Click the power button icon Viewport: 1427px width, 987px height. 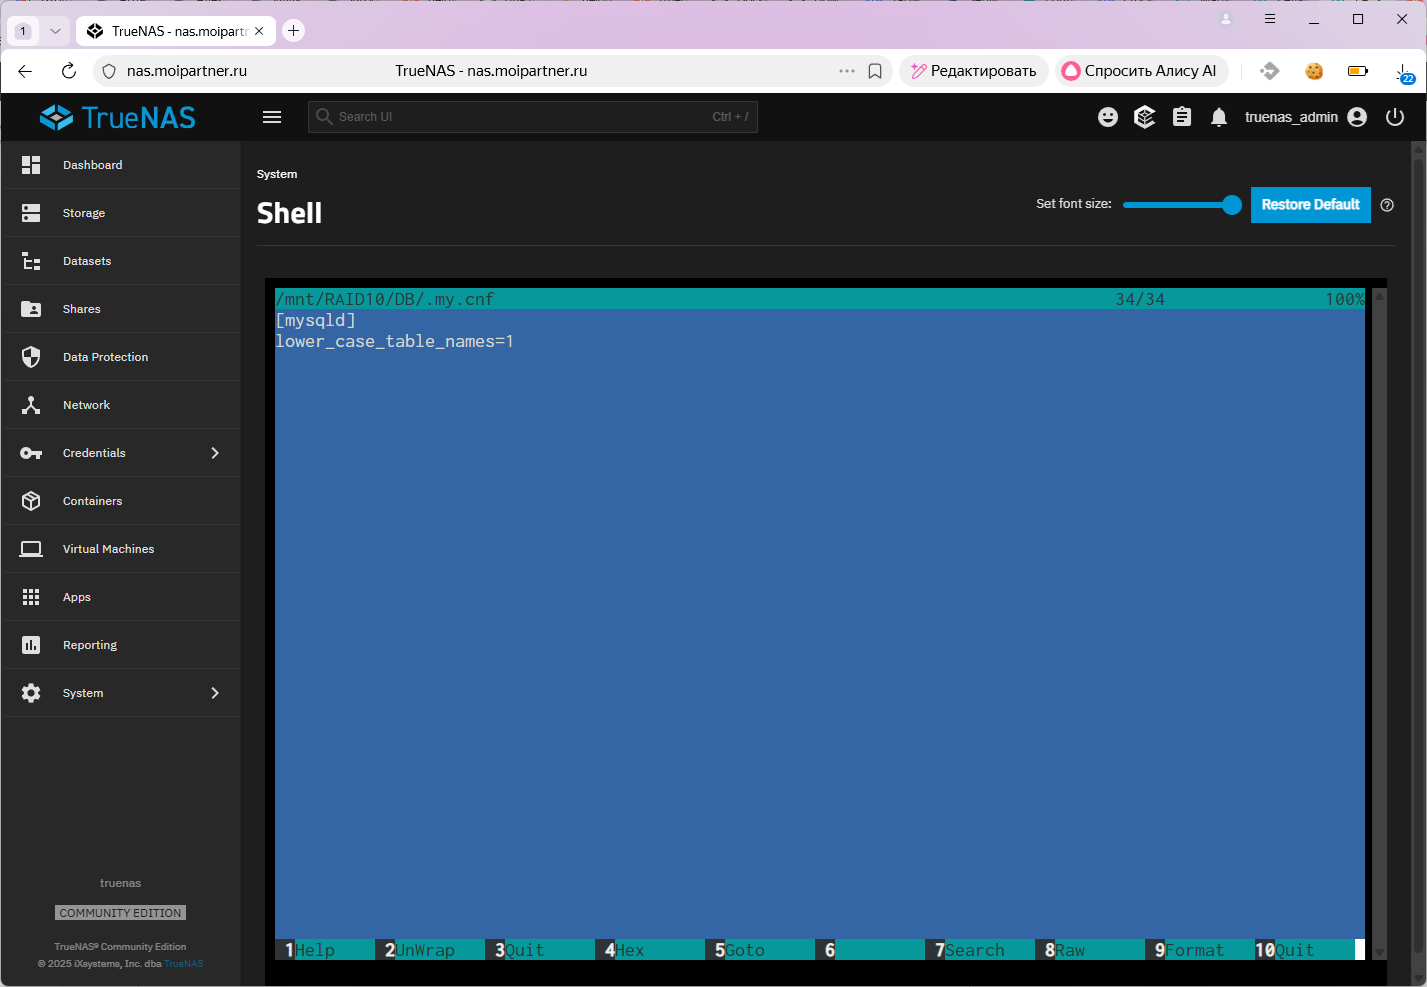tap(1394, 117)
